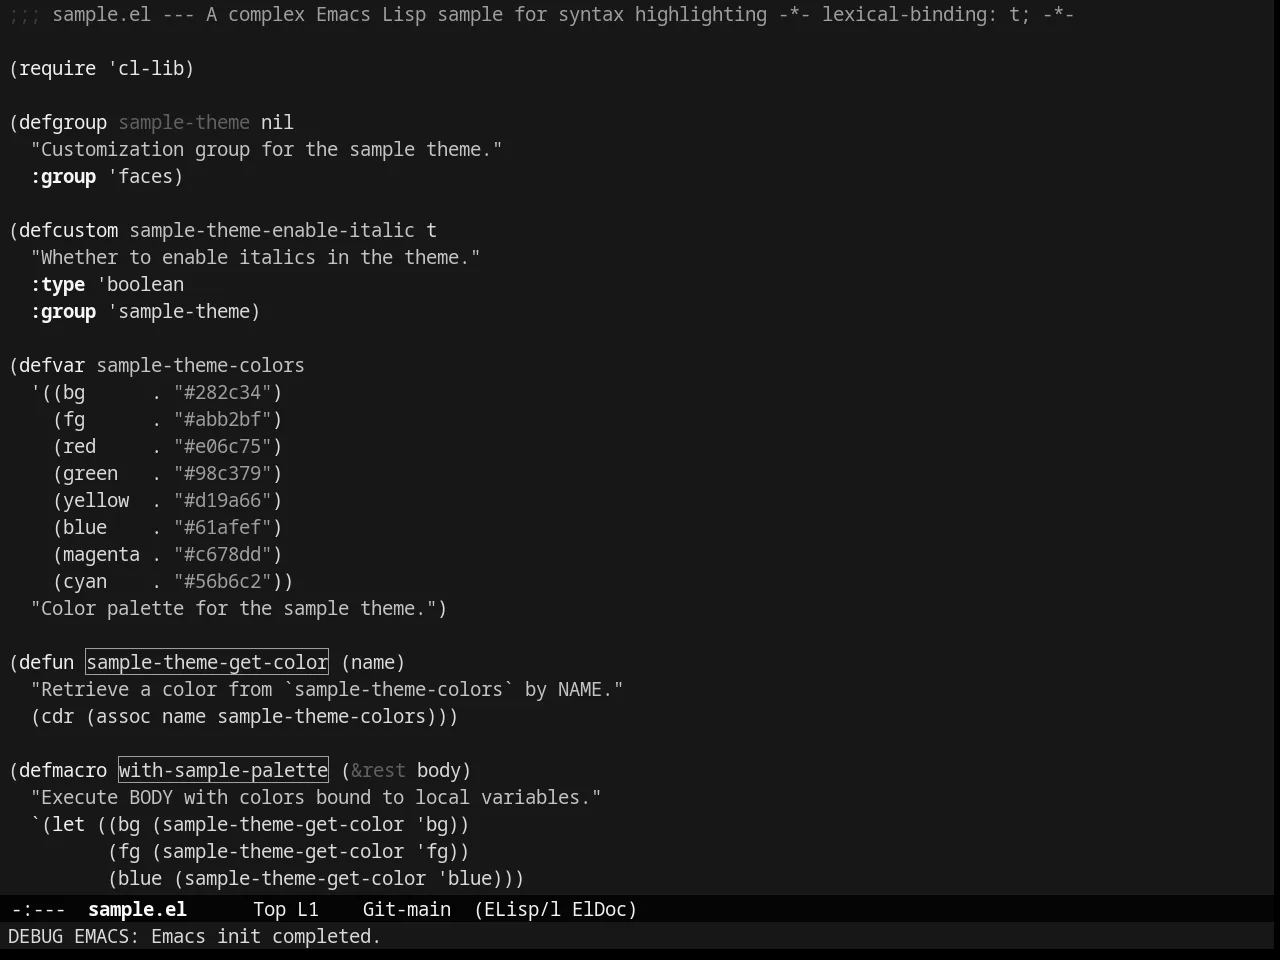This screenshot has height=960, width=1280.
Task: Click the "#56b6c2" cyan color string
Action: pos(223,581)
